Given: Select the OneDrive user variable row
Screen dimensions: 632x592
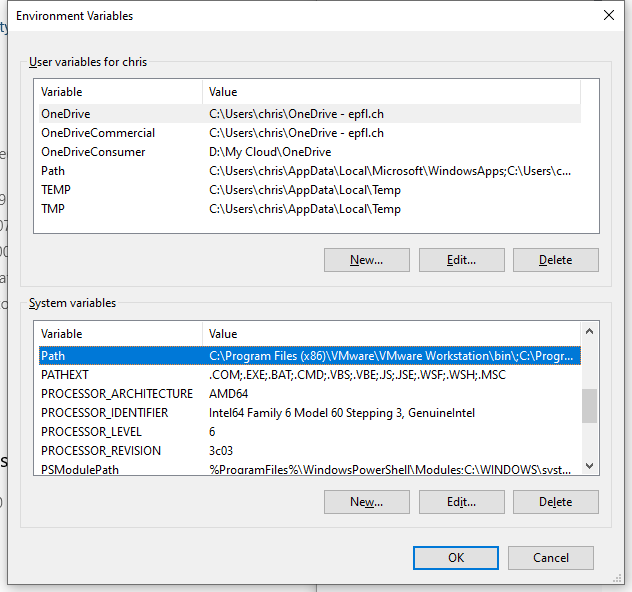Looking at the screenshot, I should click(66, 114).
